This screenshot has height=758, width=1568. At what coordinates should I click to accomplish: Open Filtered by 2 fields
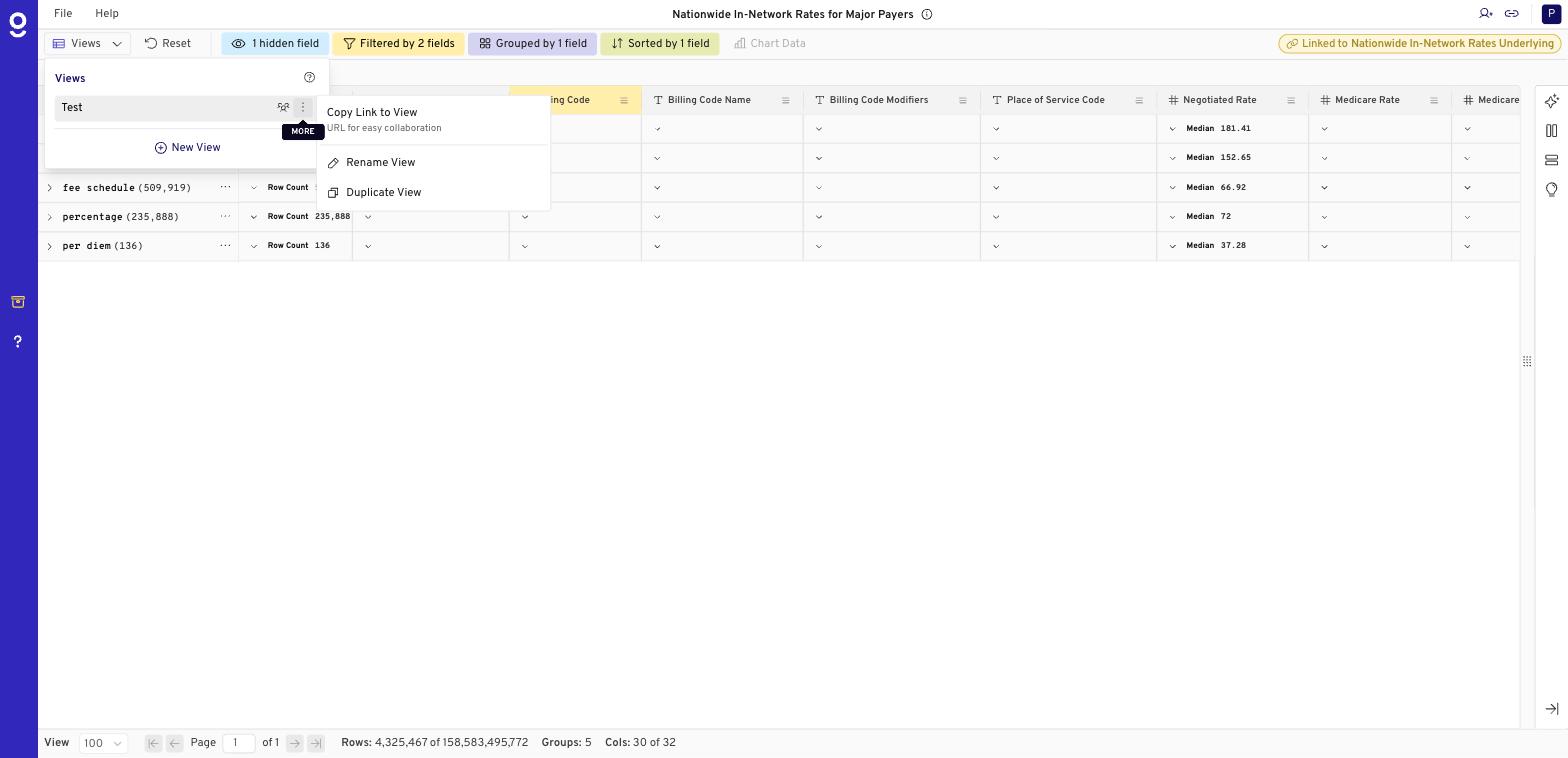(398, 44)
